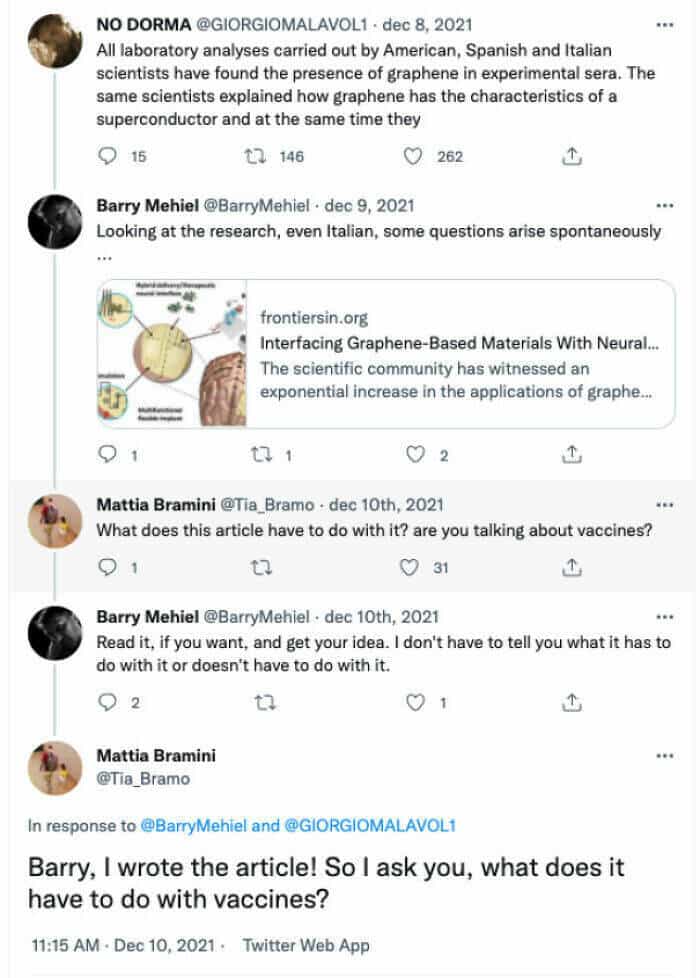The height and width of the screenshot is (978, 700).
Task: Open more options on NO DORMA's tweet
Action: (x=665, y=22)
